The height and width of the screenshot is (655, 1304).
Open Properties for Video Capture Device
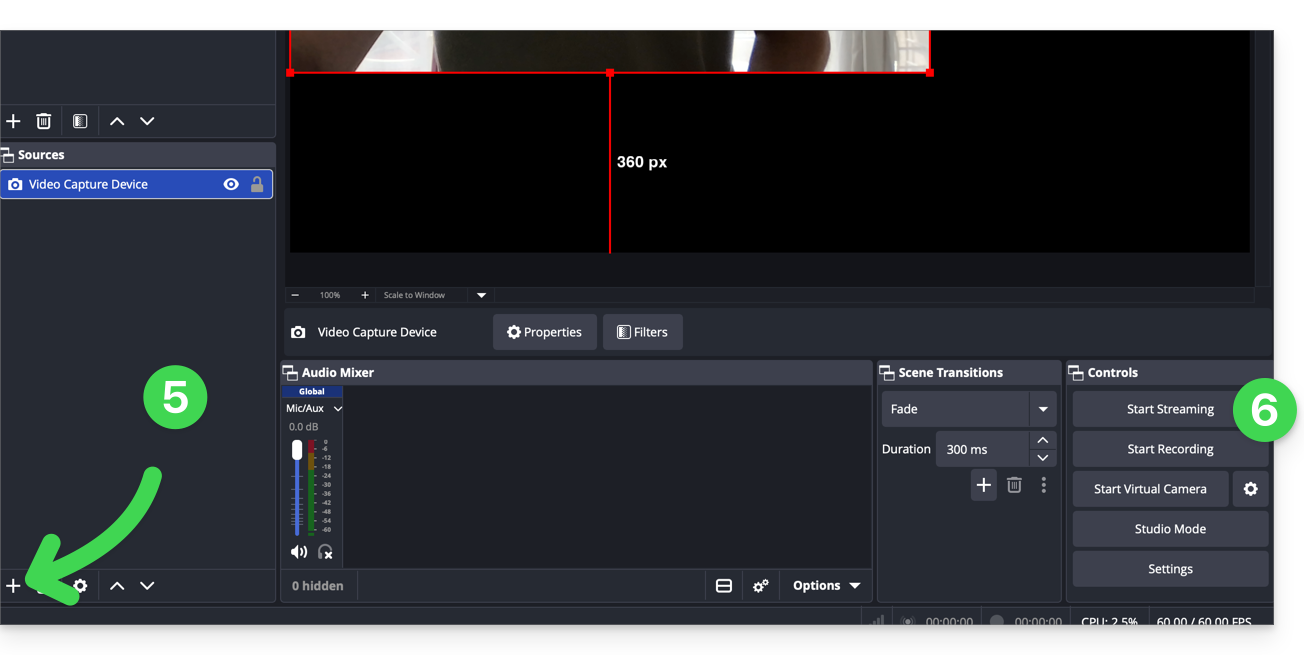pos(544,332)
